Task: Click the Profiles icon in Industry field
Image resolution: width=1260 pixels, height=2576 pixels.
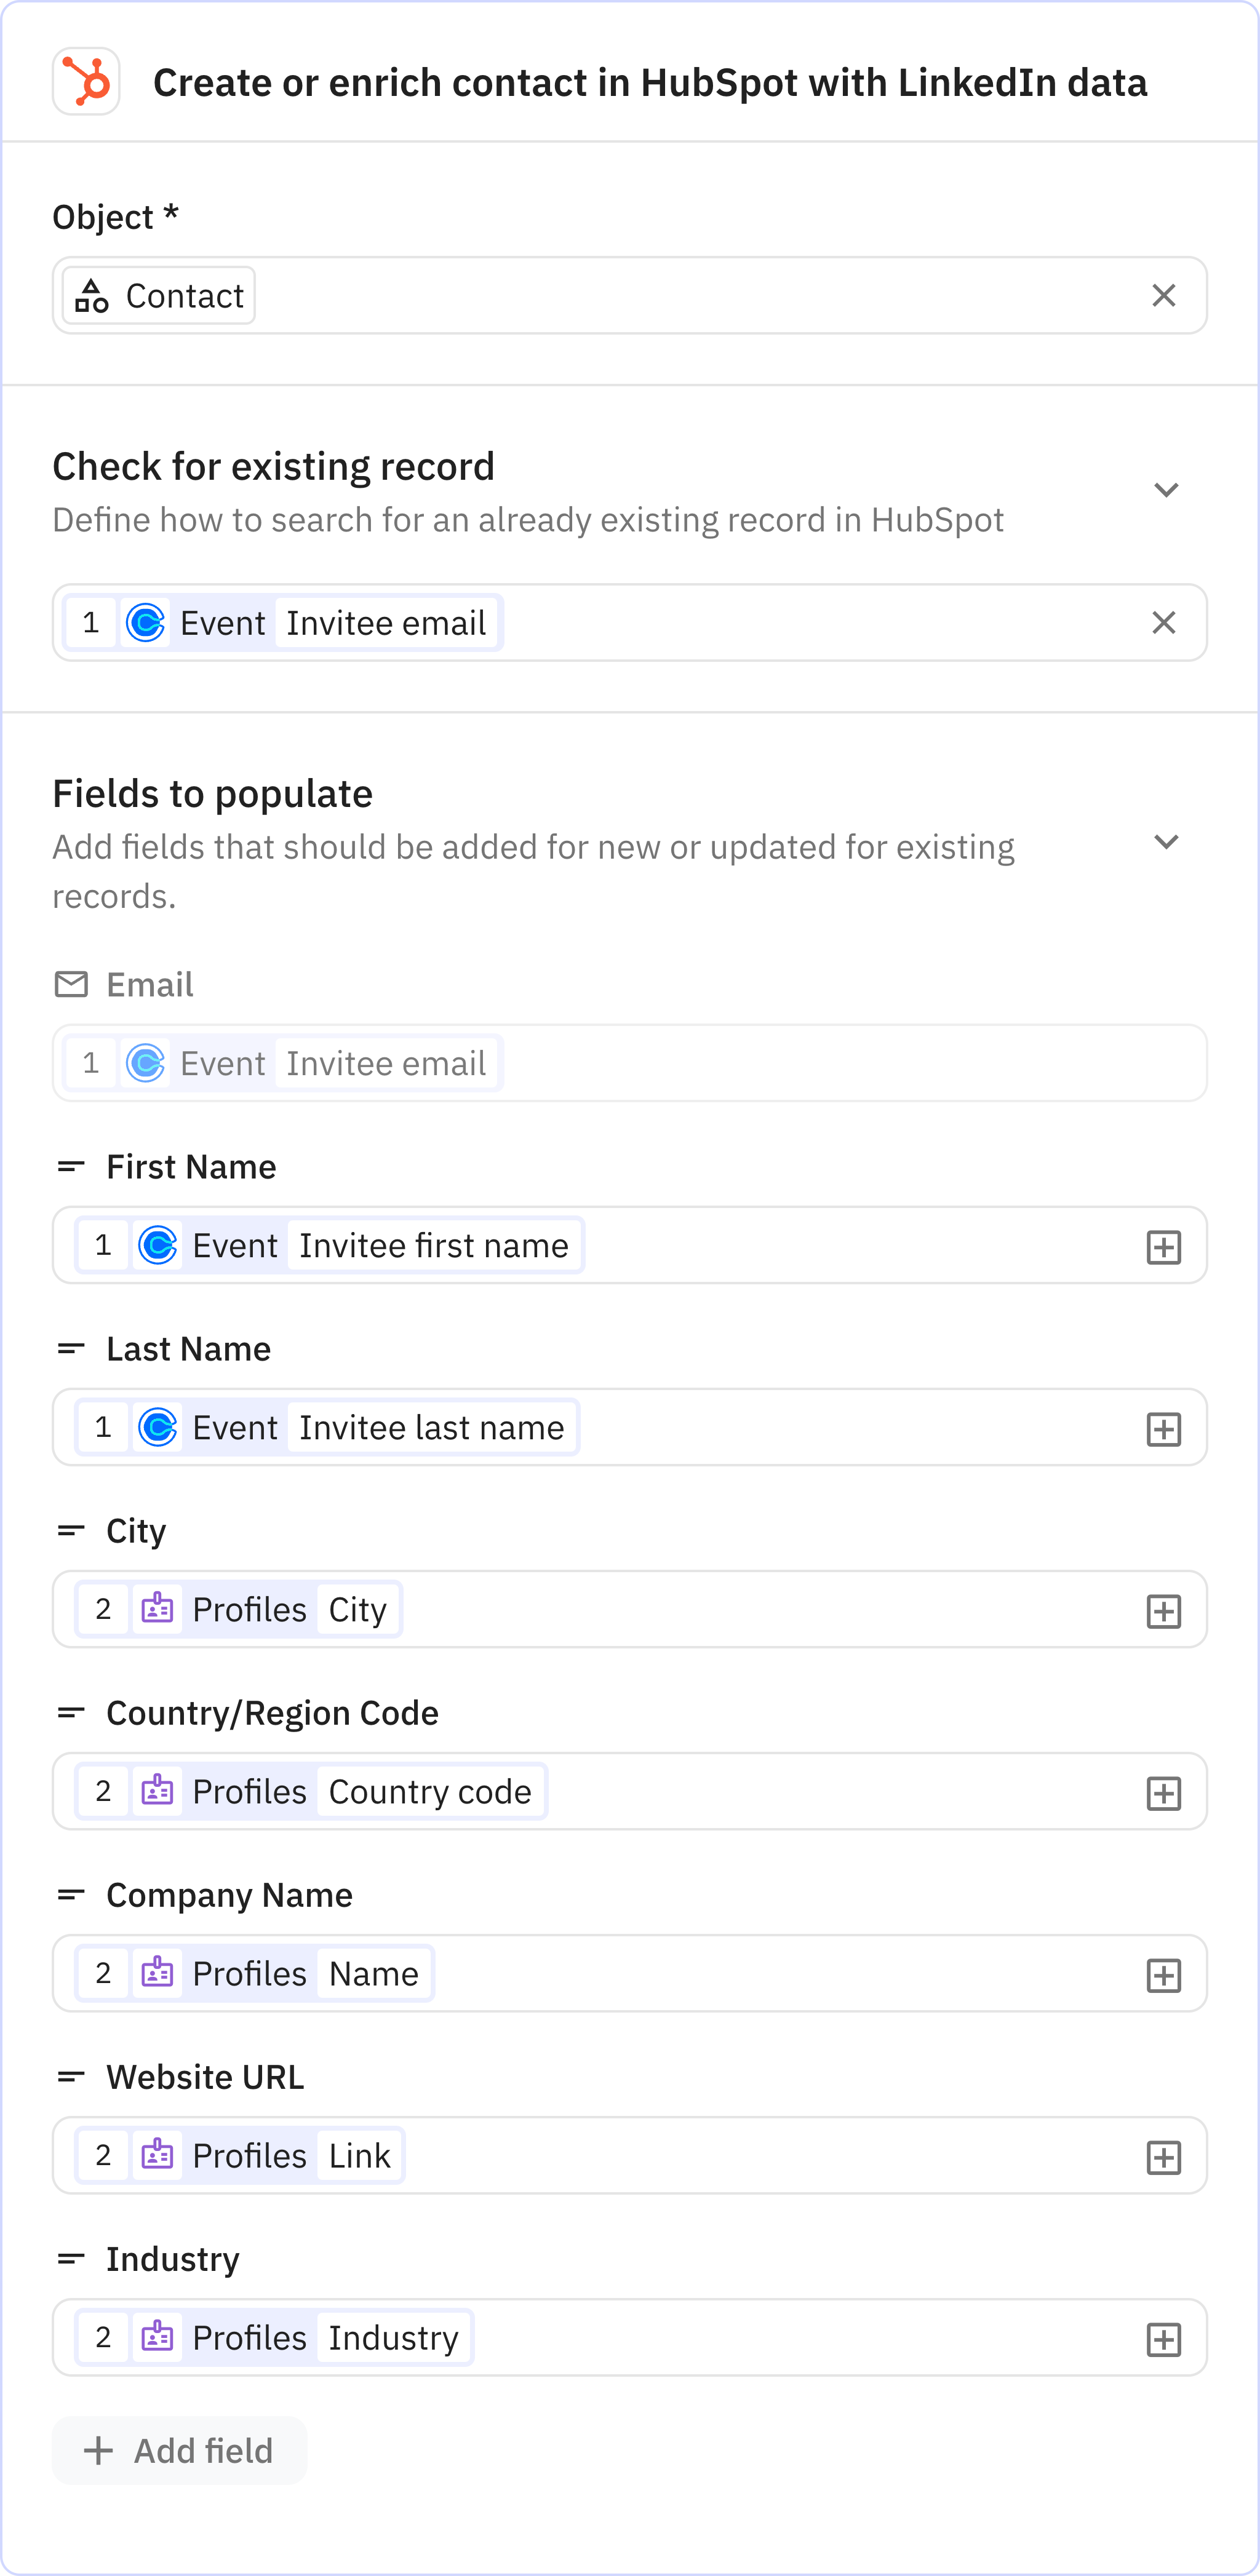Action: click(158, 2337)
